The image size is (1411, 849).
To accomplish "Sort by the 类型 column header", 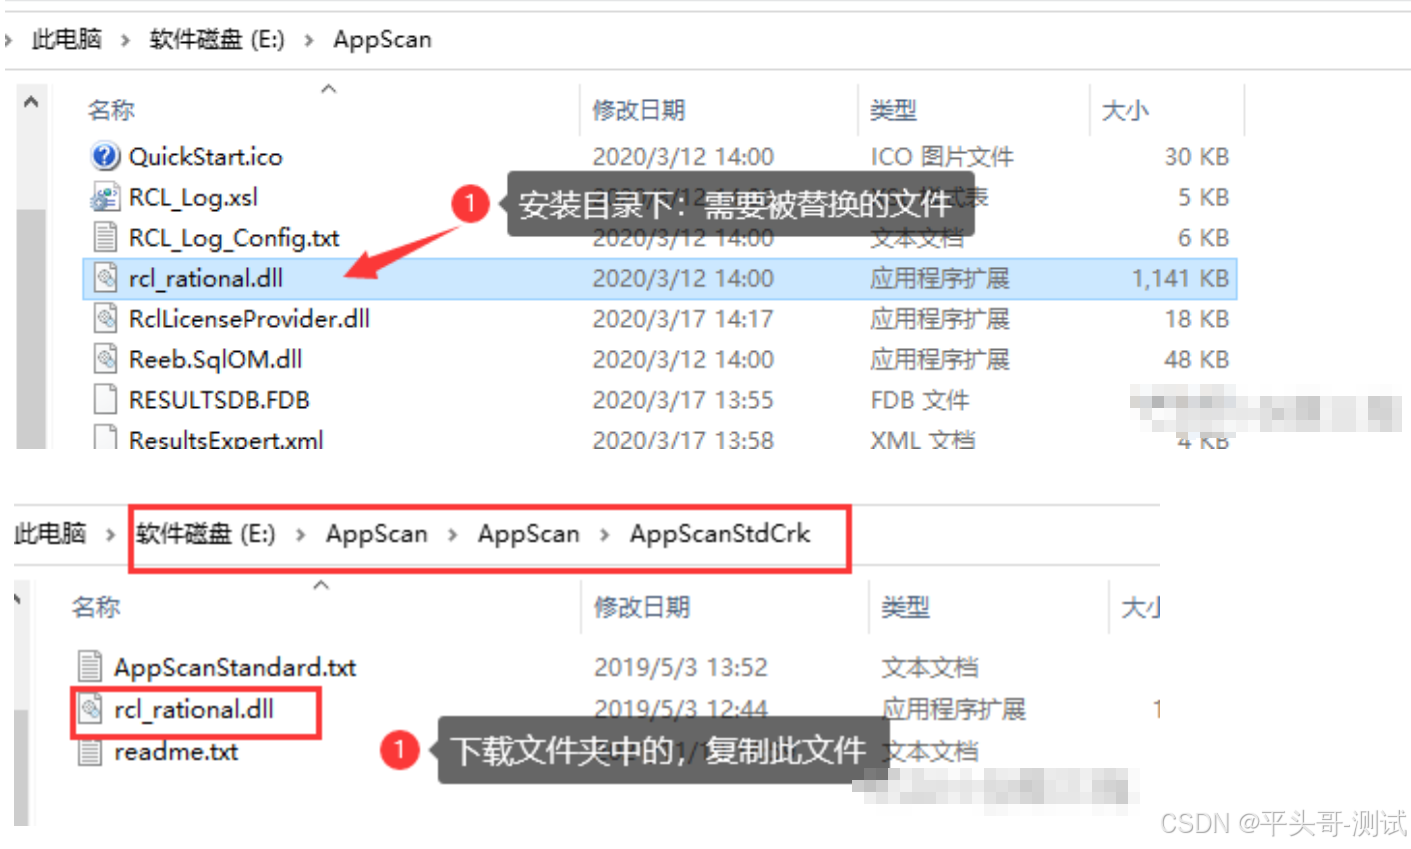I will [893, 110].
